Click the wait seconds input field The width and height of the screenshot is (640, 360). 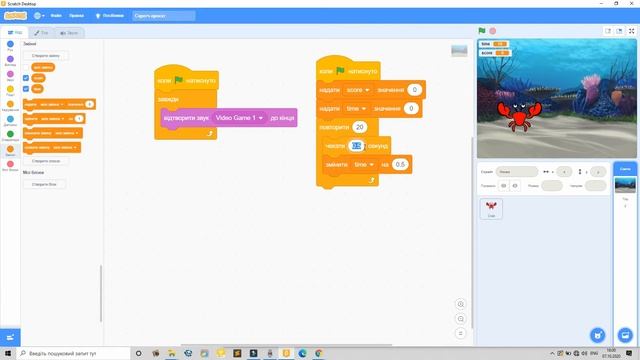point(357,146)
